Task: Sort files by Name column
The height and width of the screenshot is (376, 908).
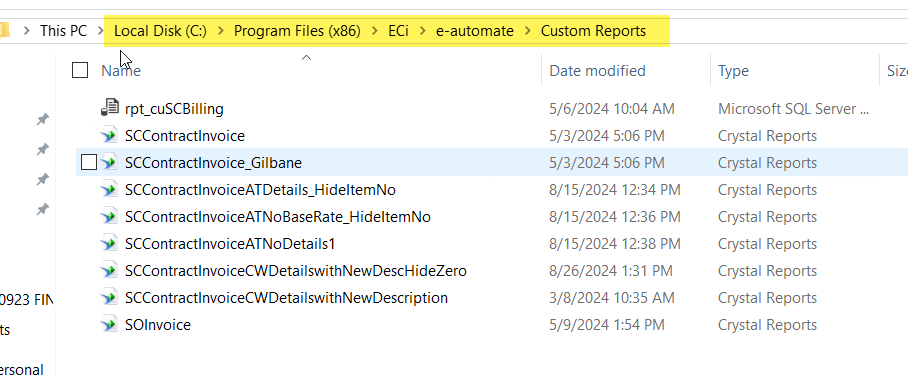Action: [x=121, y=71]
